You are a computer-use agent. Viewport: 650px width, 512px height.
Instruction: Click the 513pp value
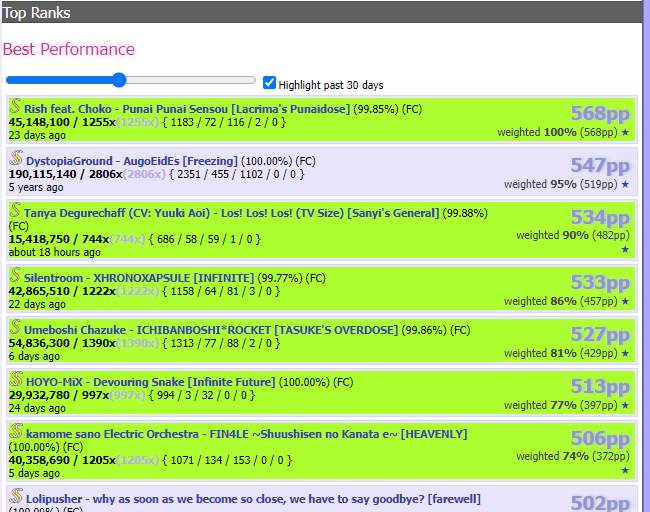pos(600,386)
